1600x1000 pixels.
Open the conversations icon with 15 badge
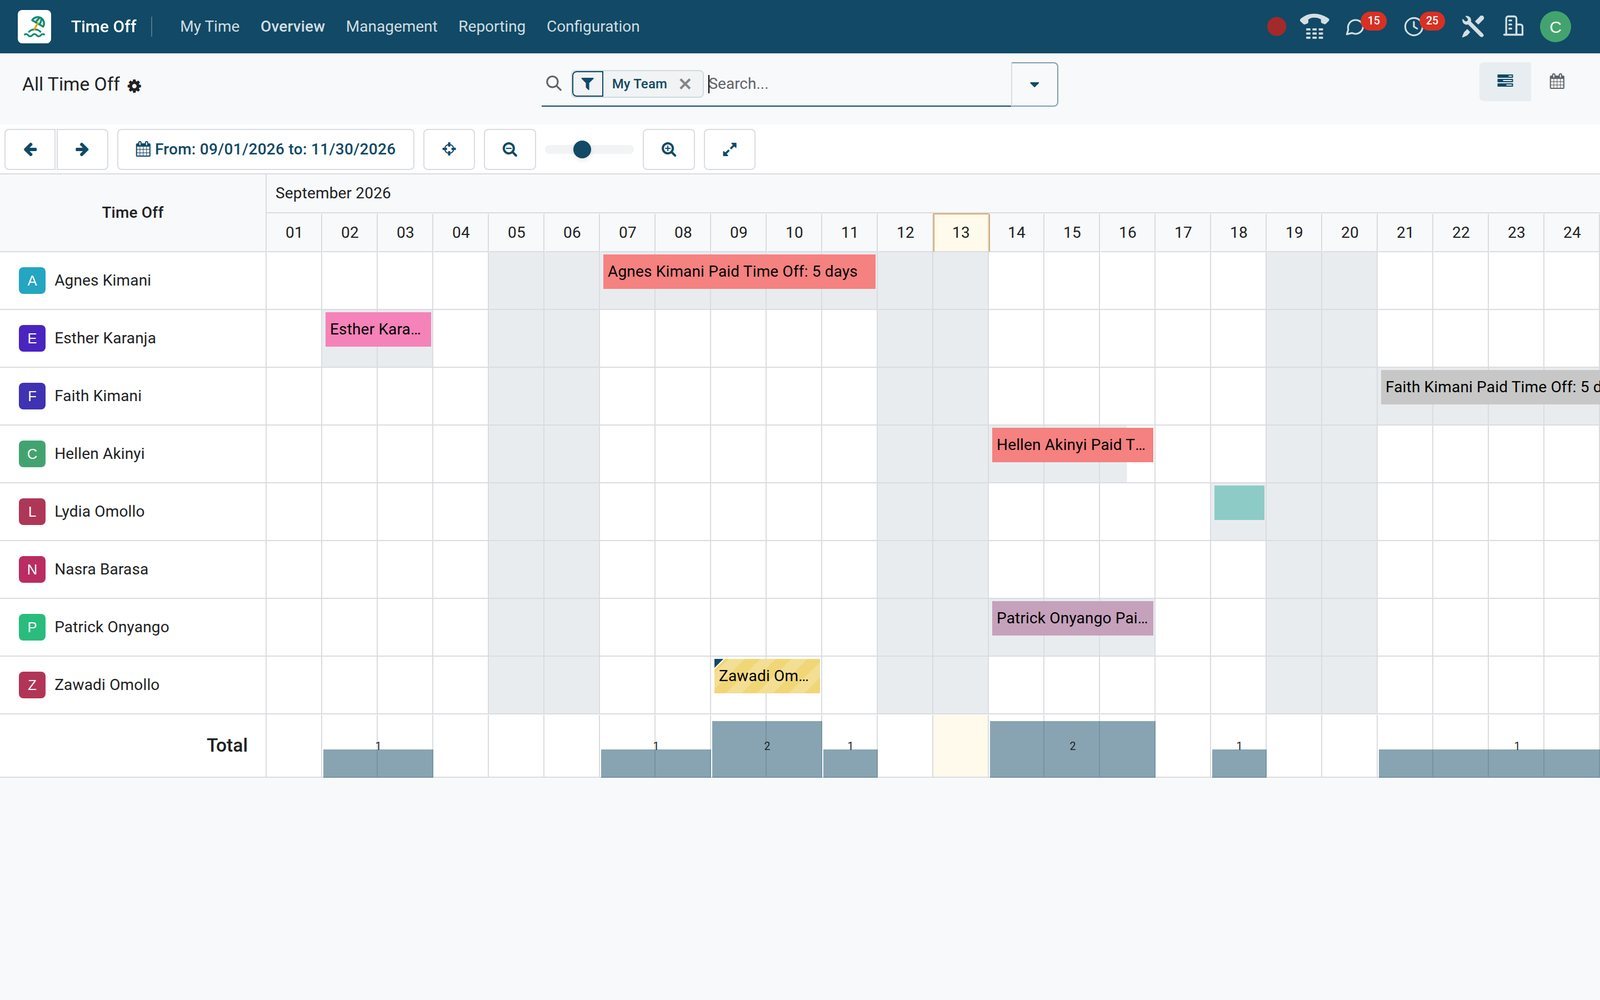tap(1355, 27)
